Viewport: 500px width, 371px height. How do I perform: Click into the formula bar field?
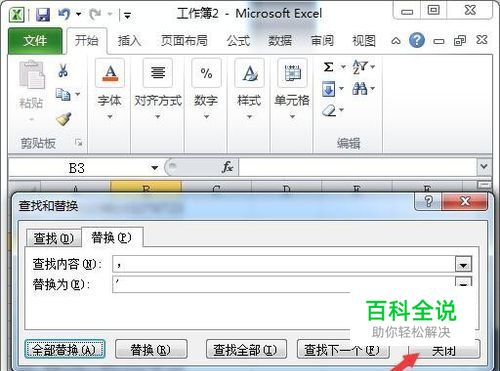point(357,167)
